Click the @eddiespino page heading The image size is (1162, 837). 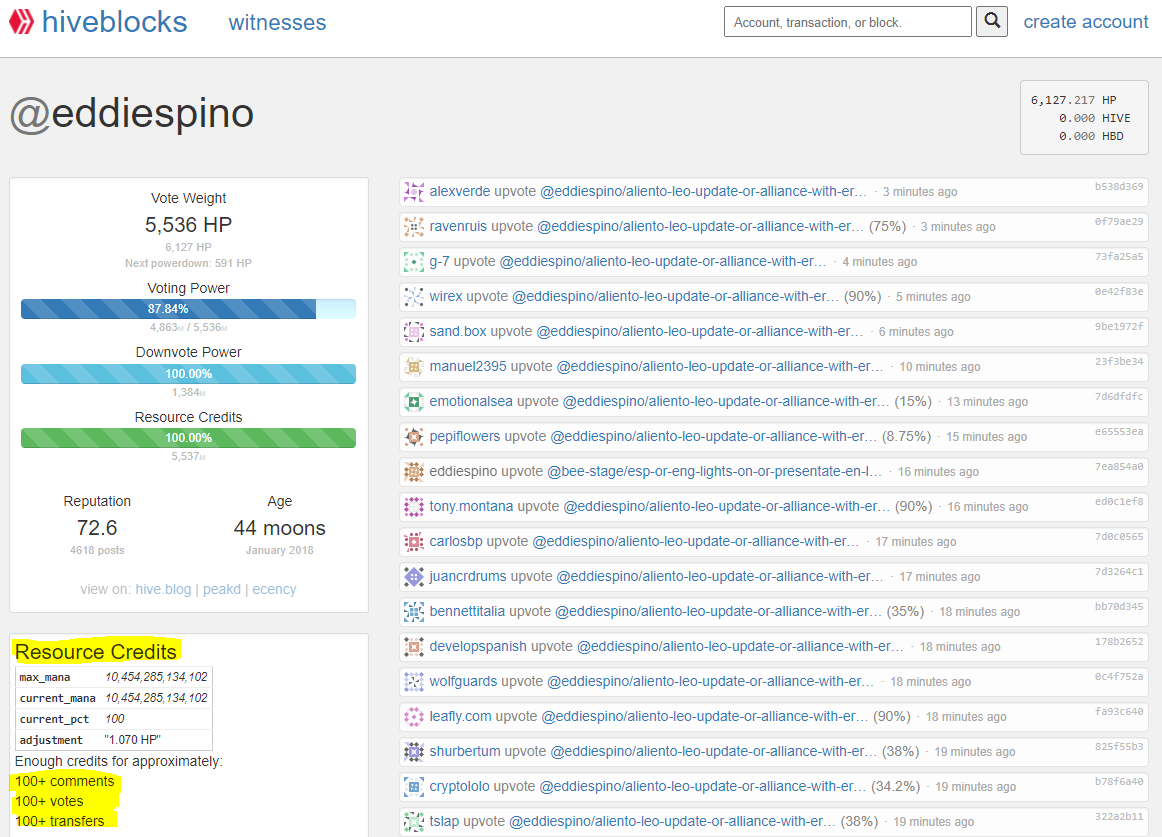132,114
